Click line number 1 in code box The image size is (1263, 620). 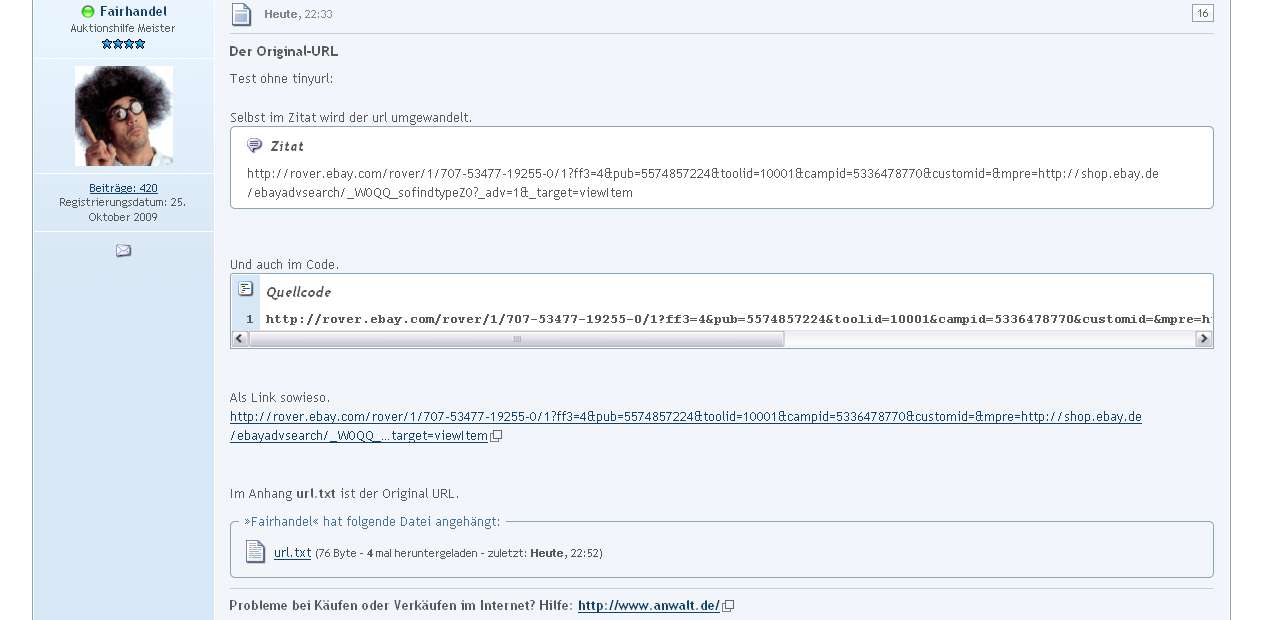click(x=249, y=319)
